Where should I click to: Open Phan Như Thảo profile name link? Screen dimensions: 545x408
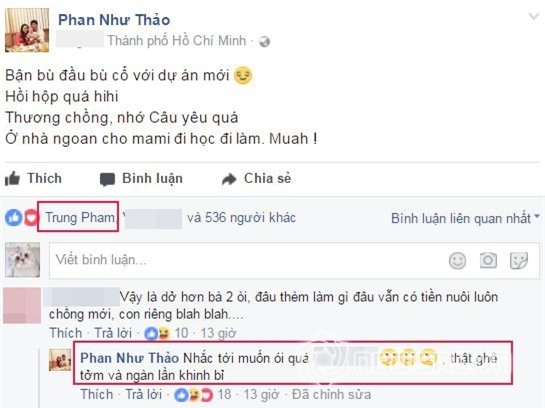coord(114,20)
